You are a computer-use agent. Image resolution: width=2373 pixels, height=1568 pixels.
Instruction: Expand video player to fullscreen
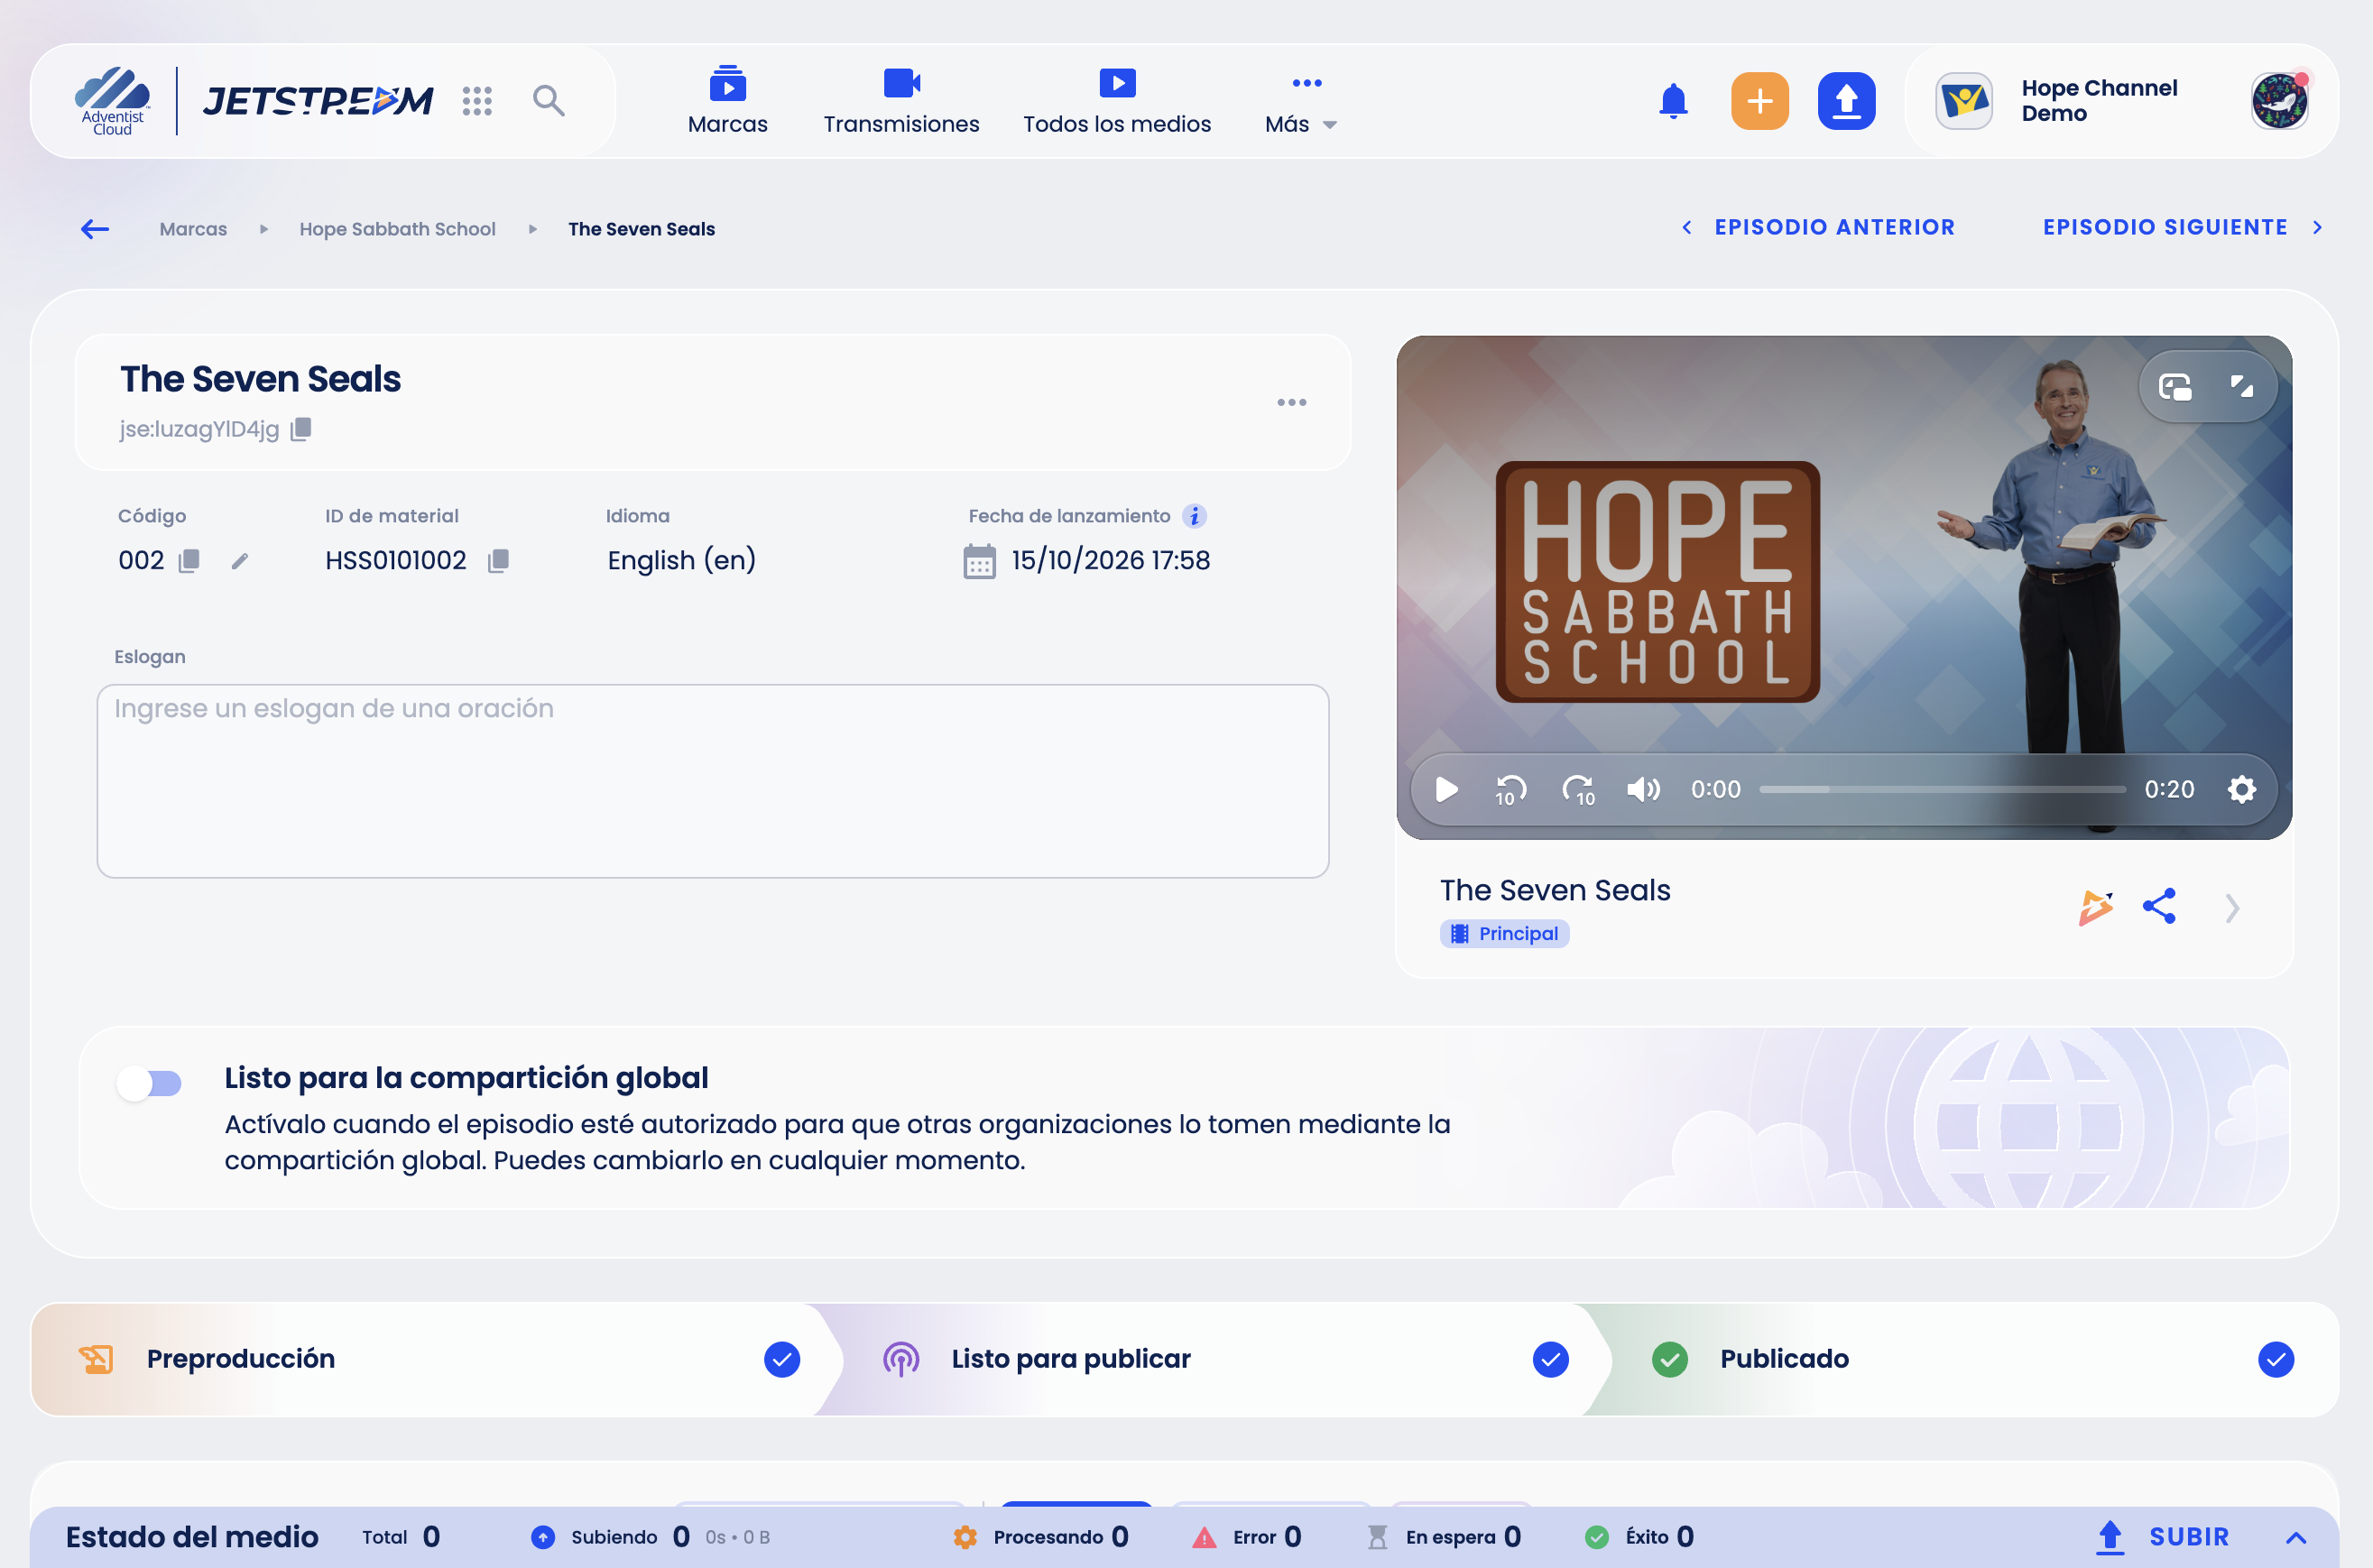2241,386
